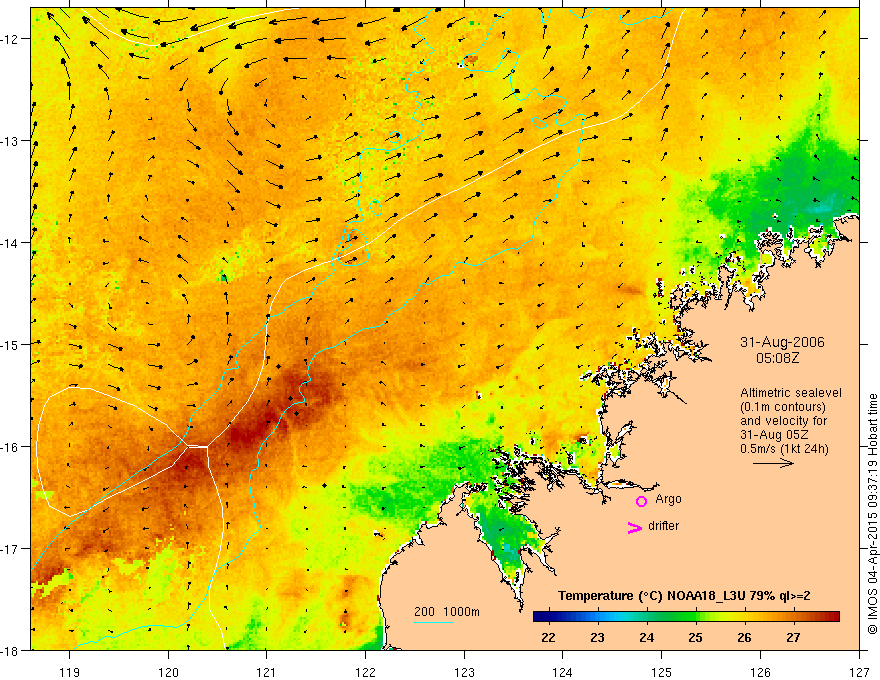This screenshot has width=880, height=680.
Task: Click the '31-Aug 05Z' text
Action: 774,435
